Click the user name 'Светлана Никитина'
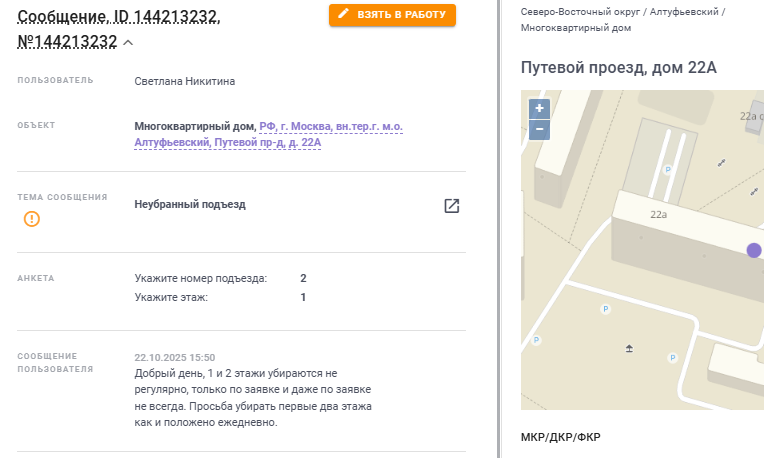 184,81
